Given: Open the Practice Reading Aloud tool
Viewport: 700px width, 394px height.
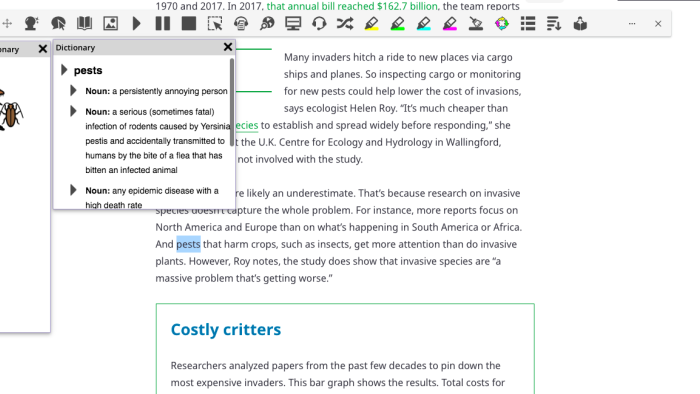Looking at the screenshot, I should pyautogui.click(x=580, y=24).
